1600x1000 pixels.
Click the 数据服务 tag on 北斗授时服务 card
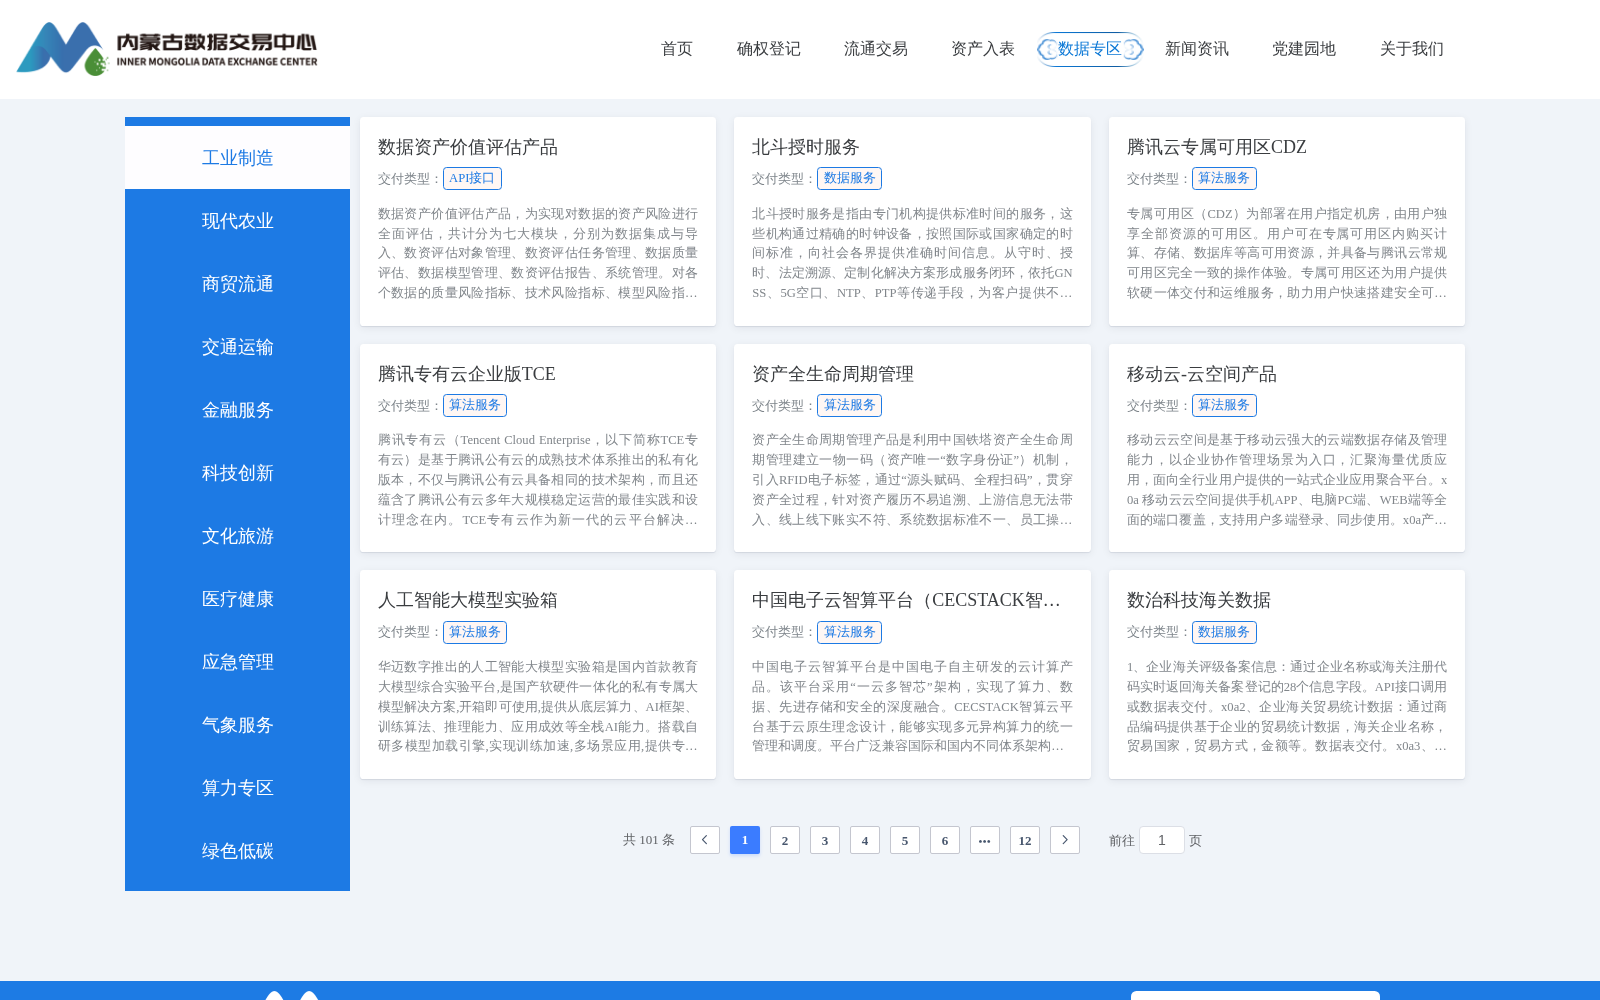[x=850, y=178]
